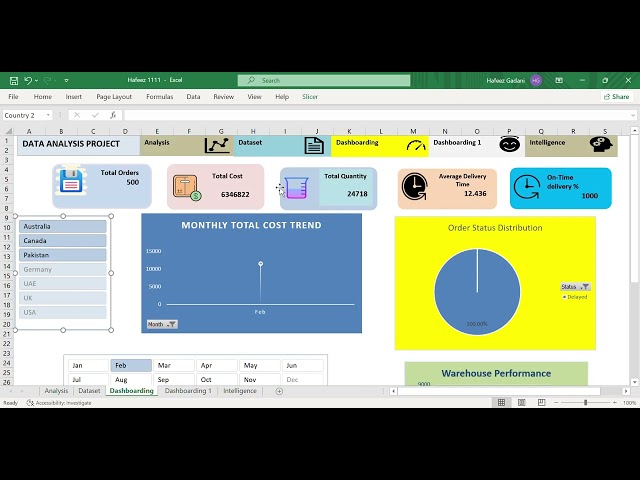Click the Dataset navigation button
The width and height of the screenshot is (640, 480).
pos(282,146)
